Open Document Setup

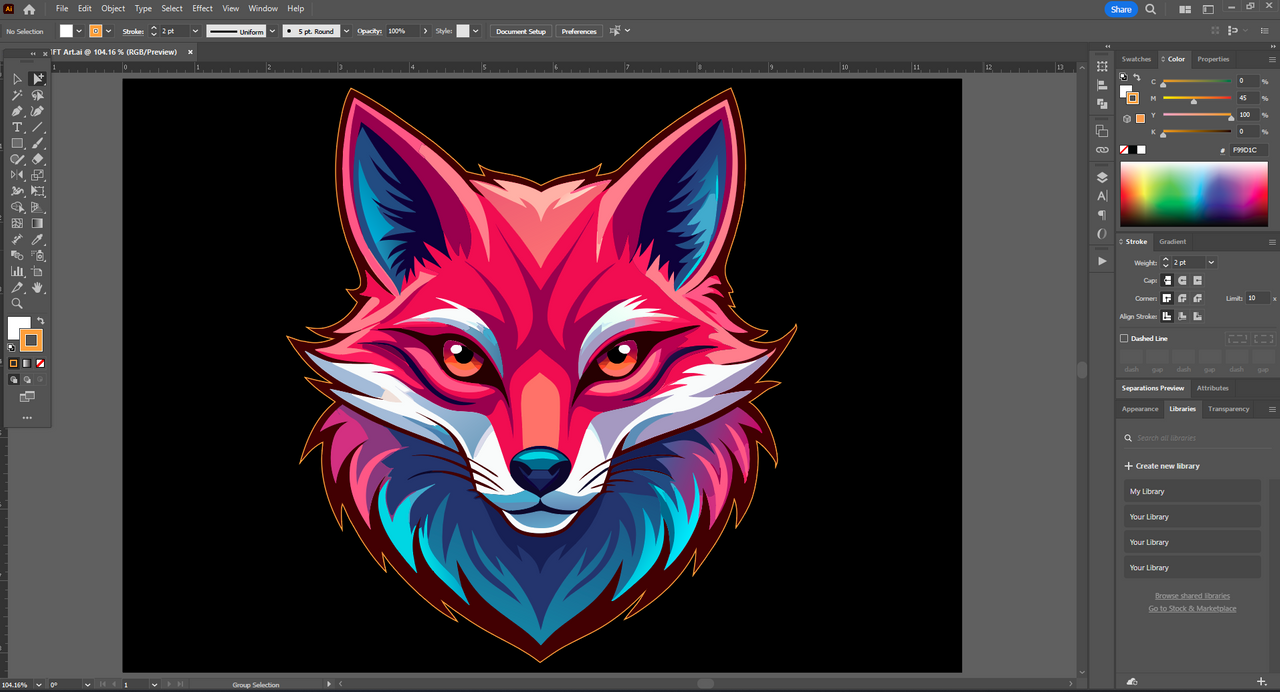pyautogui.click(x=521, y=31)
